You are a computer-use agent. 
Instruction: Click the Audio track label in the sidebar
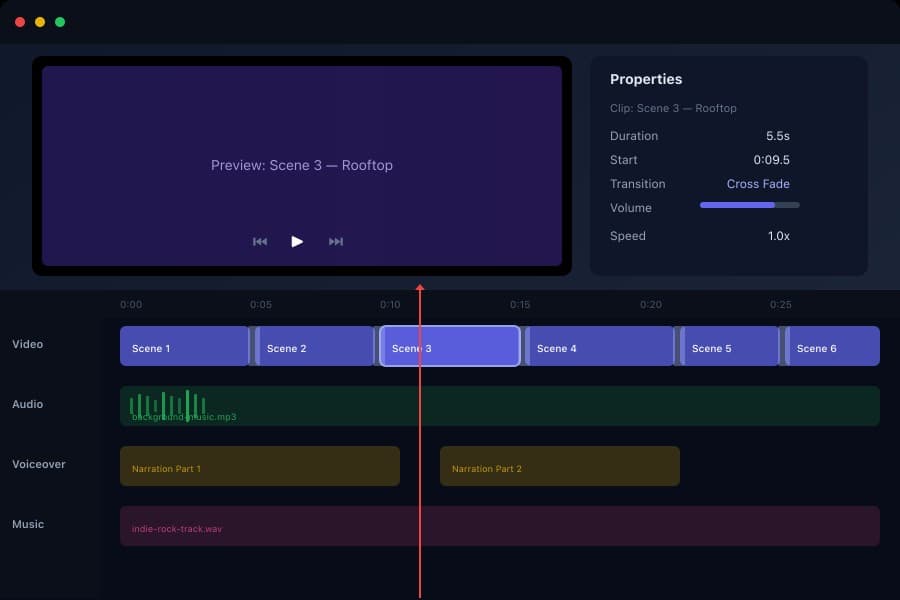(27, 404)
